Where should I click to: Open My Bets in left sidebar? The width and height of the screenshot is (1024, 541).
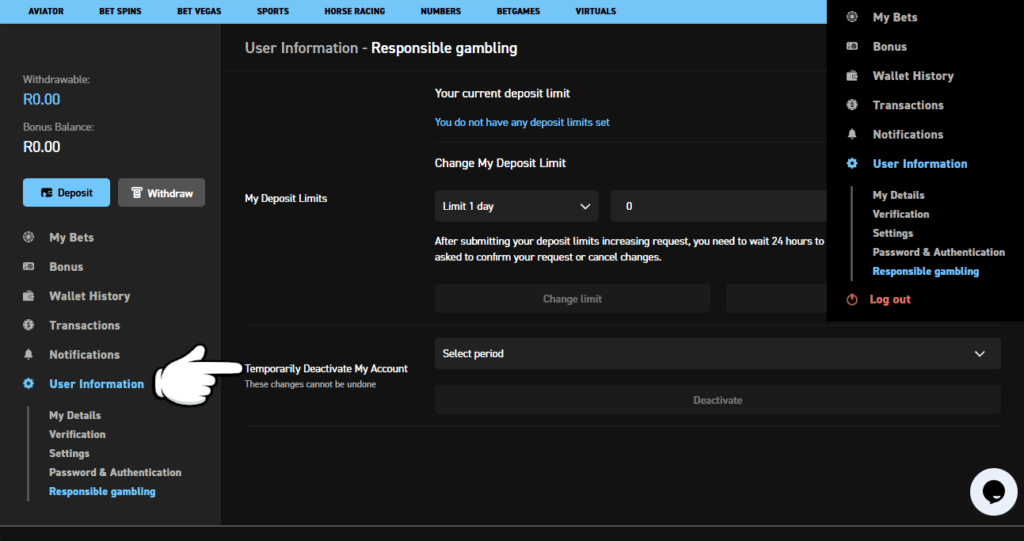tap(71, 237)
